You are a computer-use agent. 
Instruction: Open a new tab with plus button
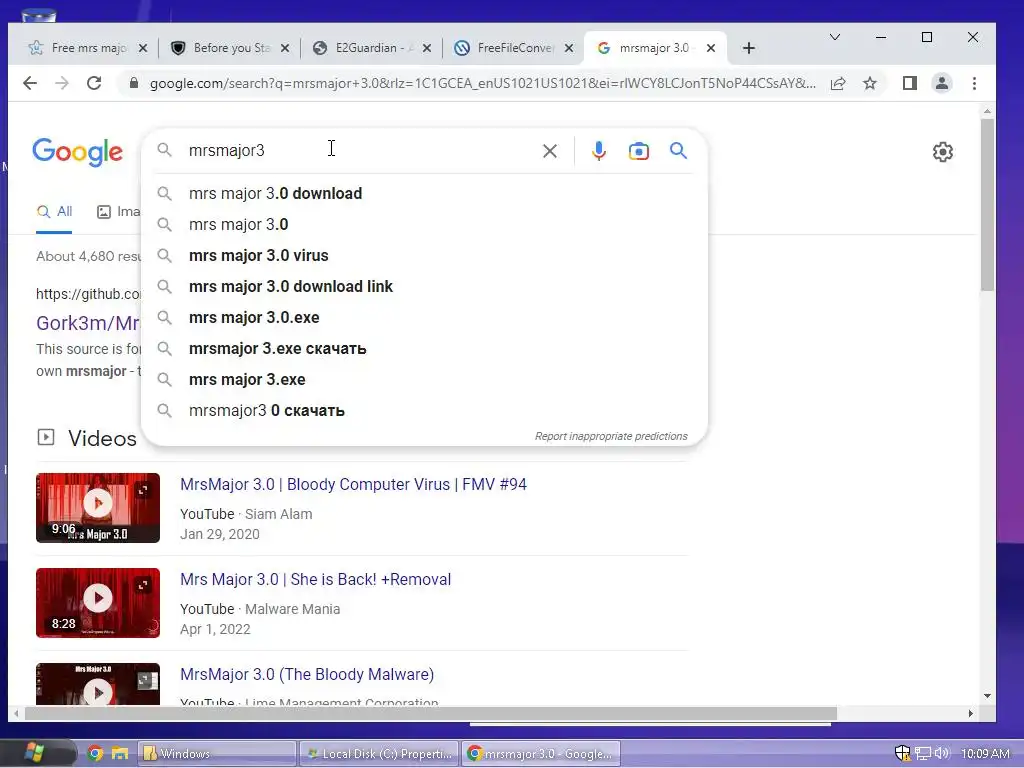(749, 48)
